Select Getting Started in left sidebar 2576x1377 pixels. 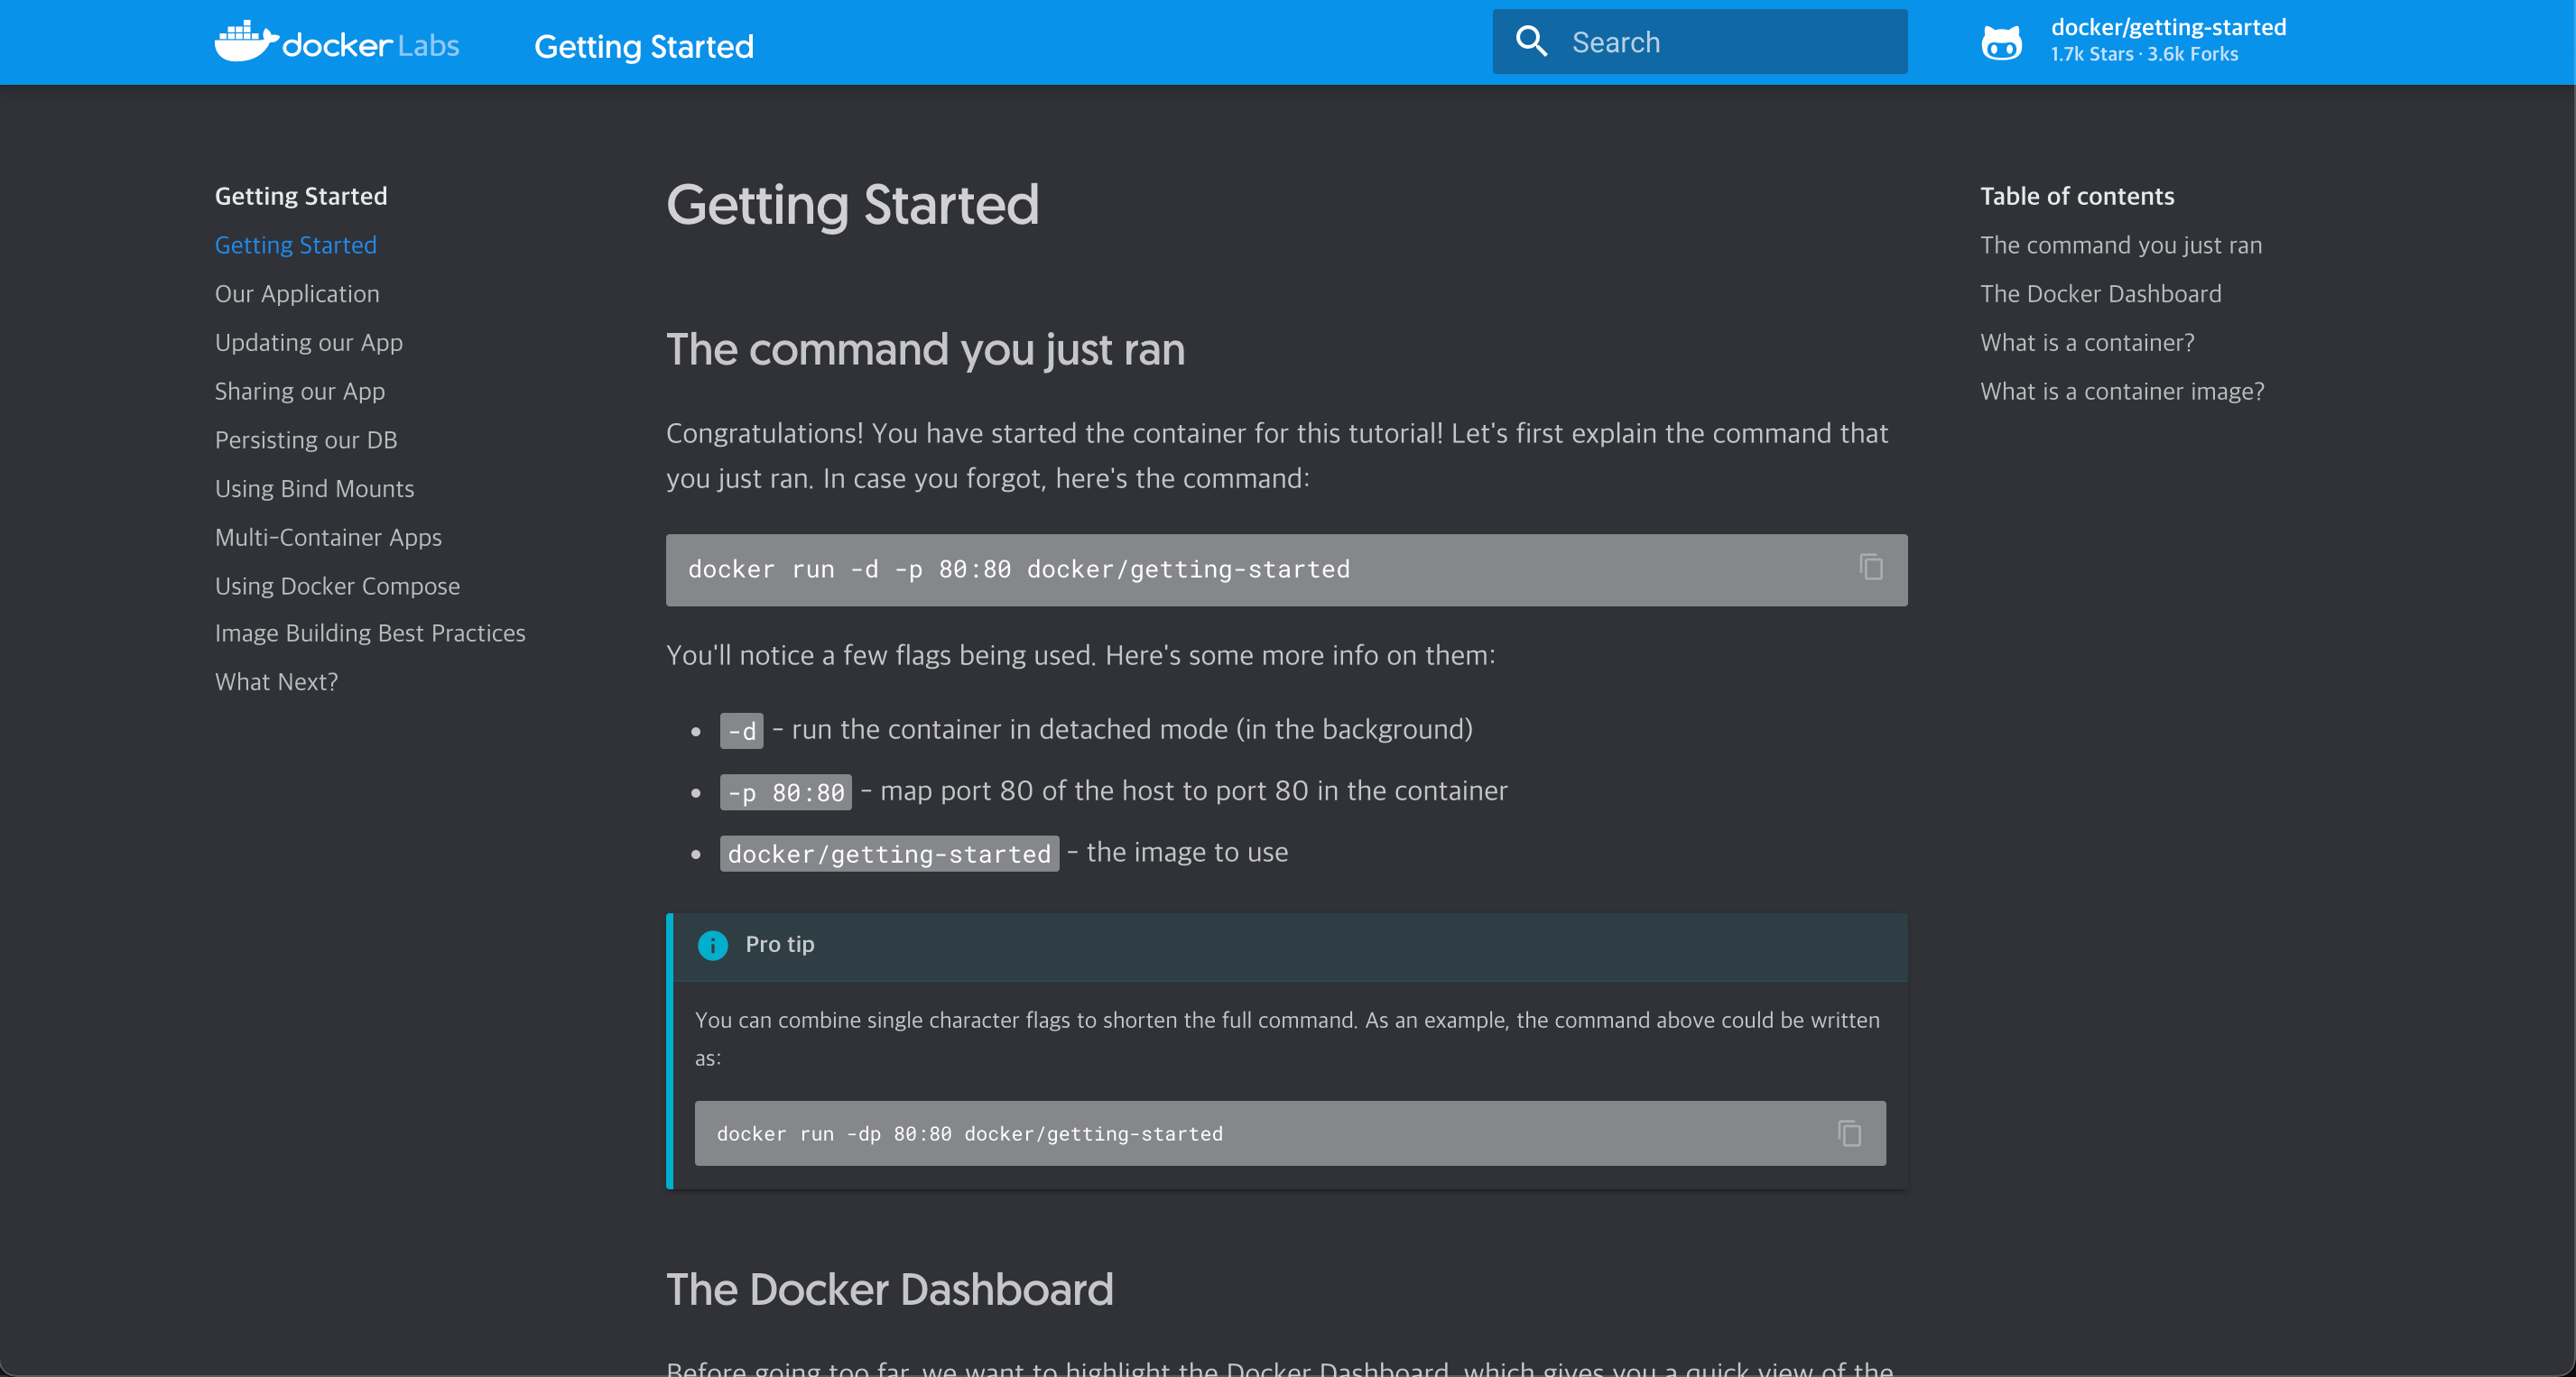pos(296,245)
